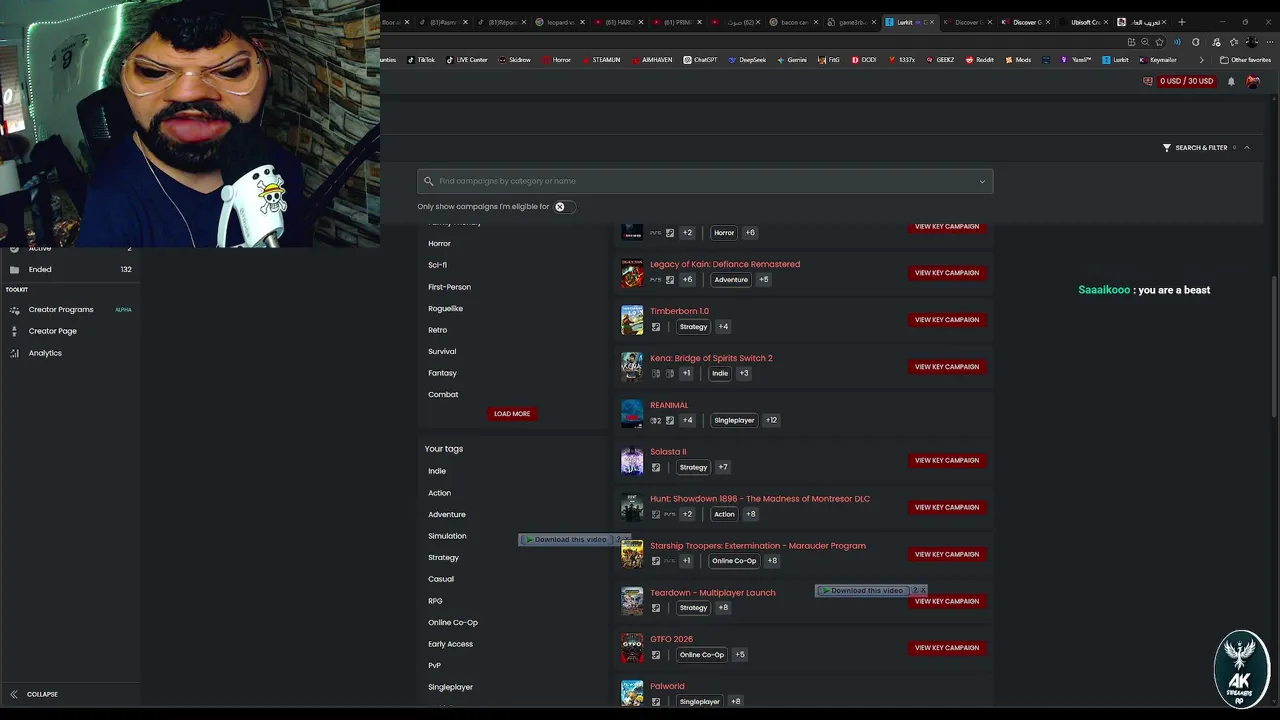Click the page vertical scrollbar
The image size is (1280, 720).
[x=1274, y=348]
